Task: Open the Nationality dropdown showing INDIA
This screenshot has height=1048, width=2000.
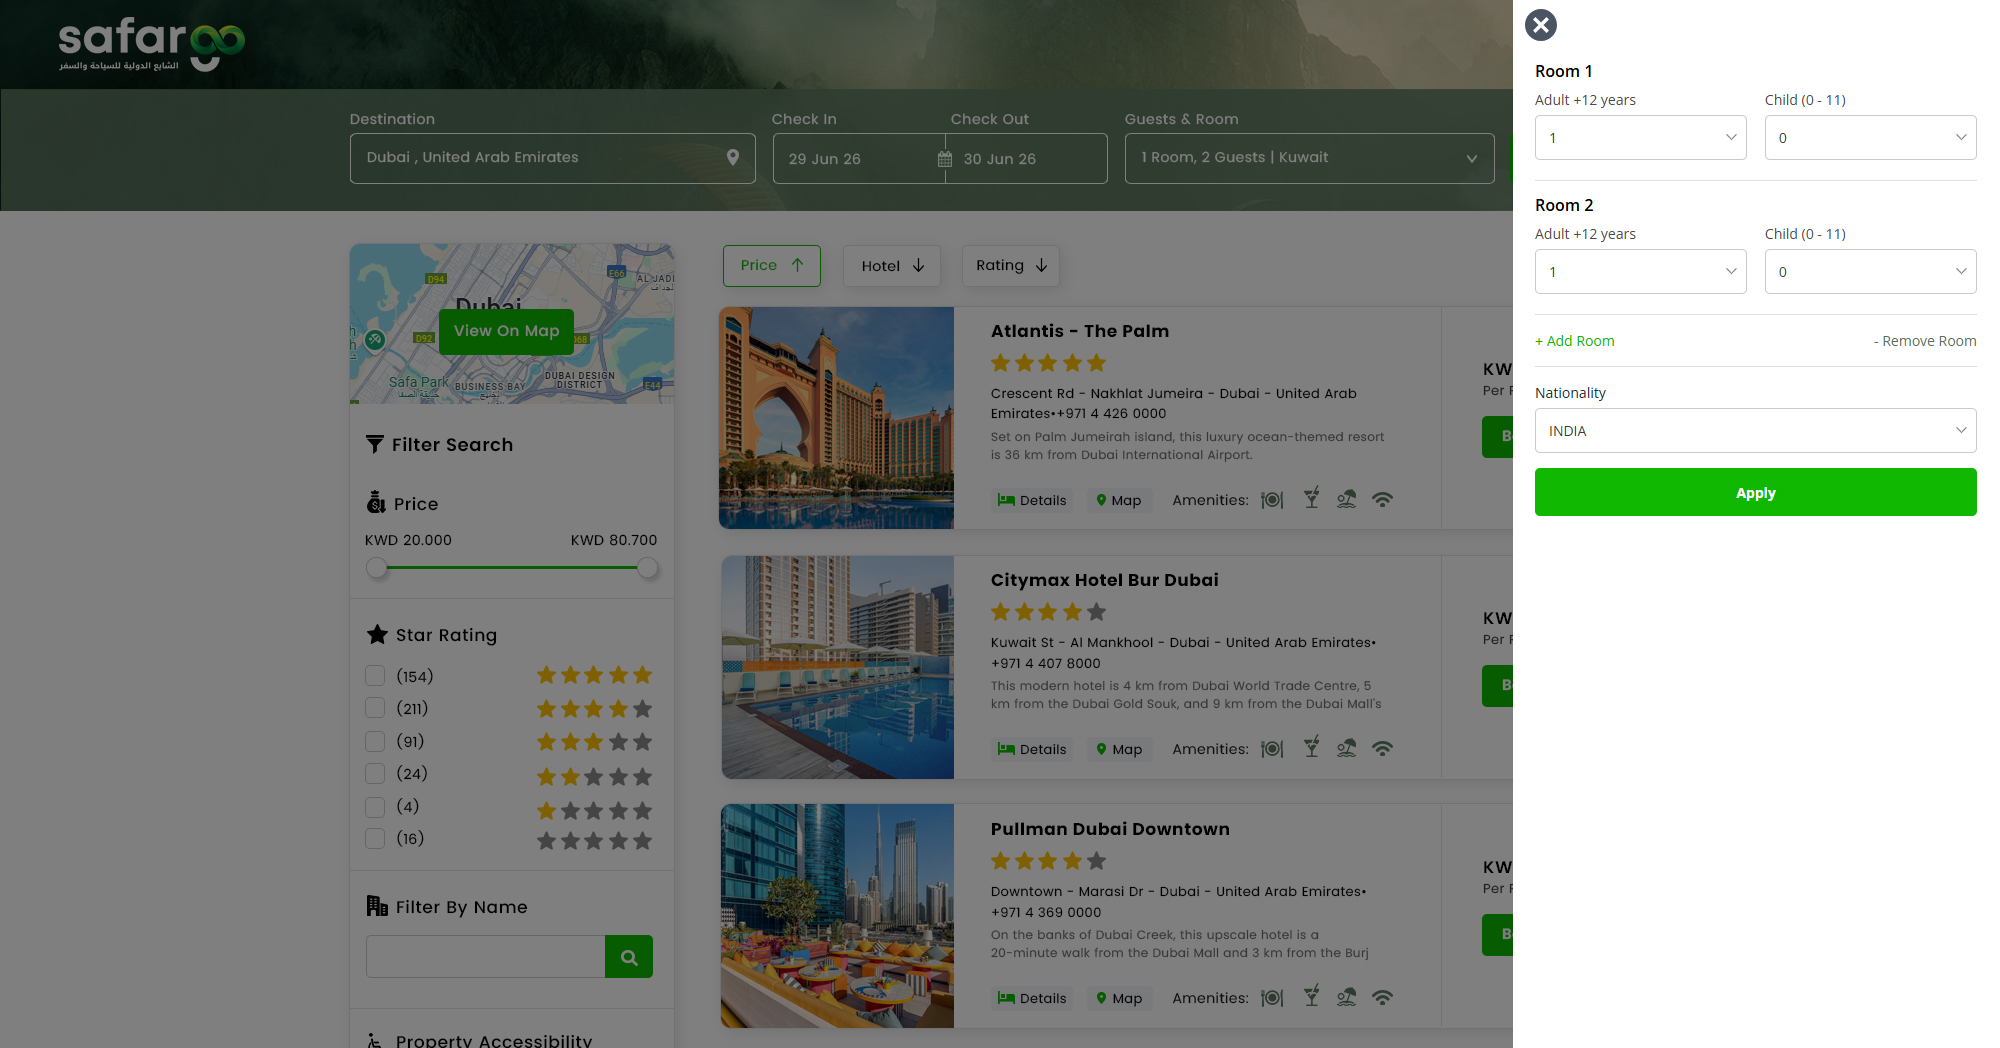Action: click(1755, 431)
